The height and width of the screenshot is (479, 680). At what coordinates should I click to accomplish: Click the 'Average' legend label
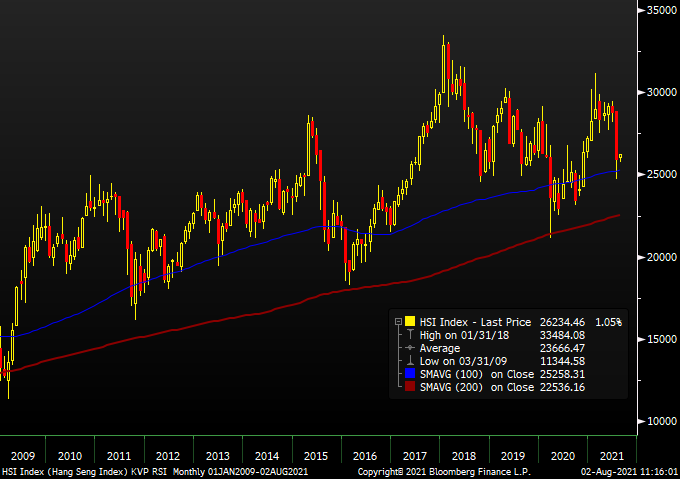(440, 348)
